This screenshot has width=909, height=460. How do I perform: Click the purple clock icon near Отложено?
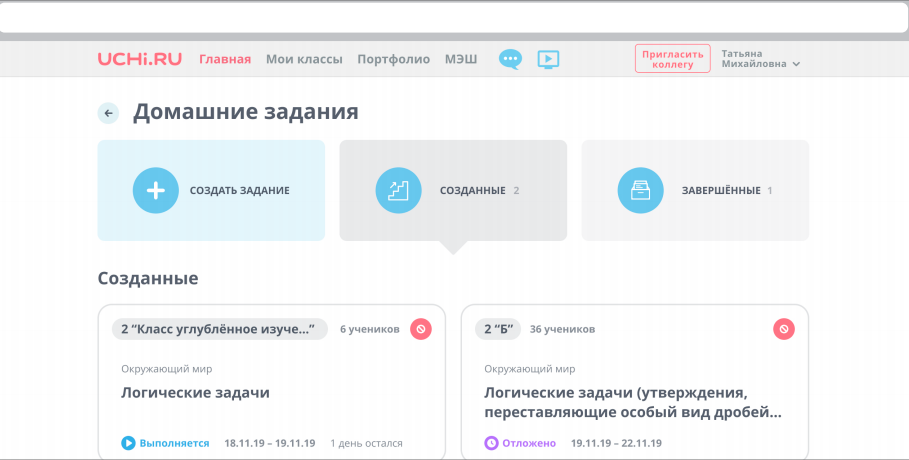click(491, 443)
